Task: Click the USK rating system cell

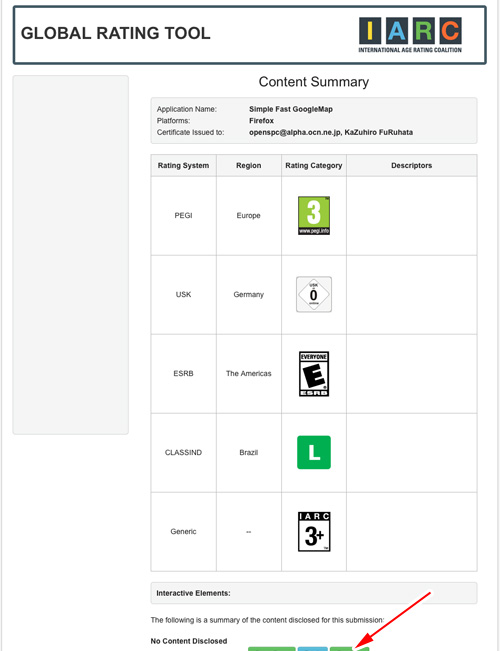Action: [x=183, y=294]
